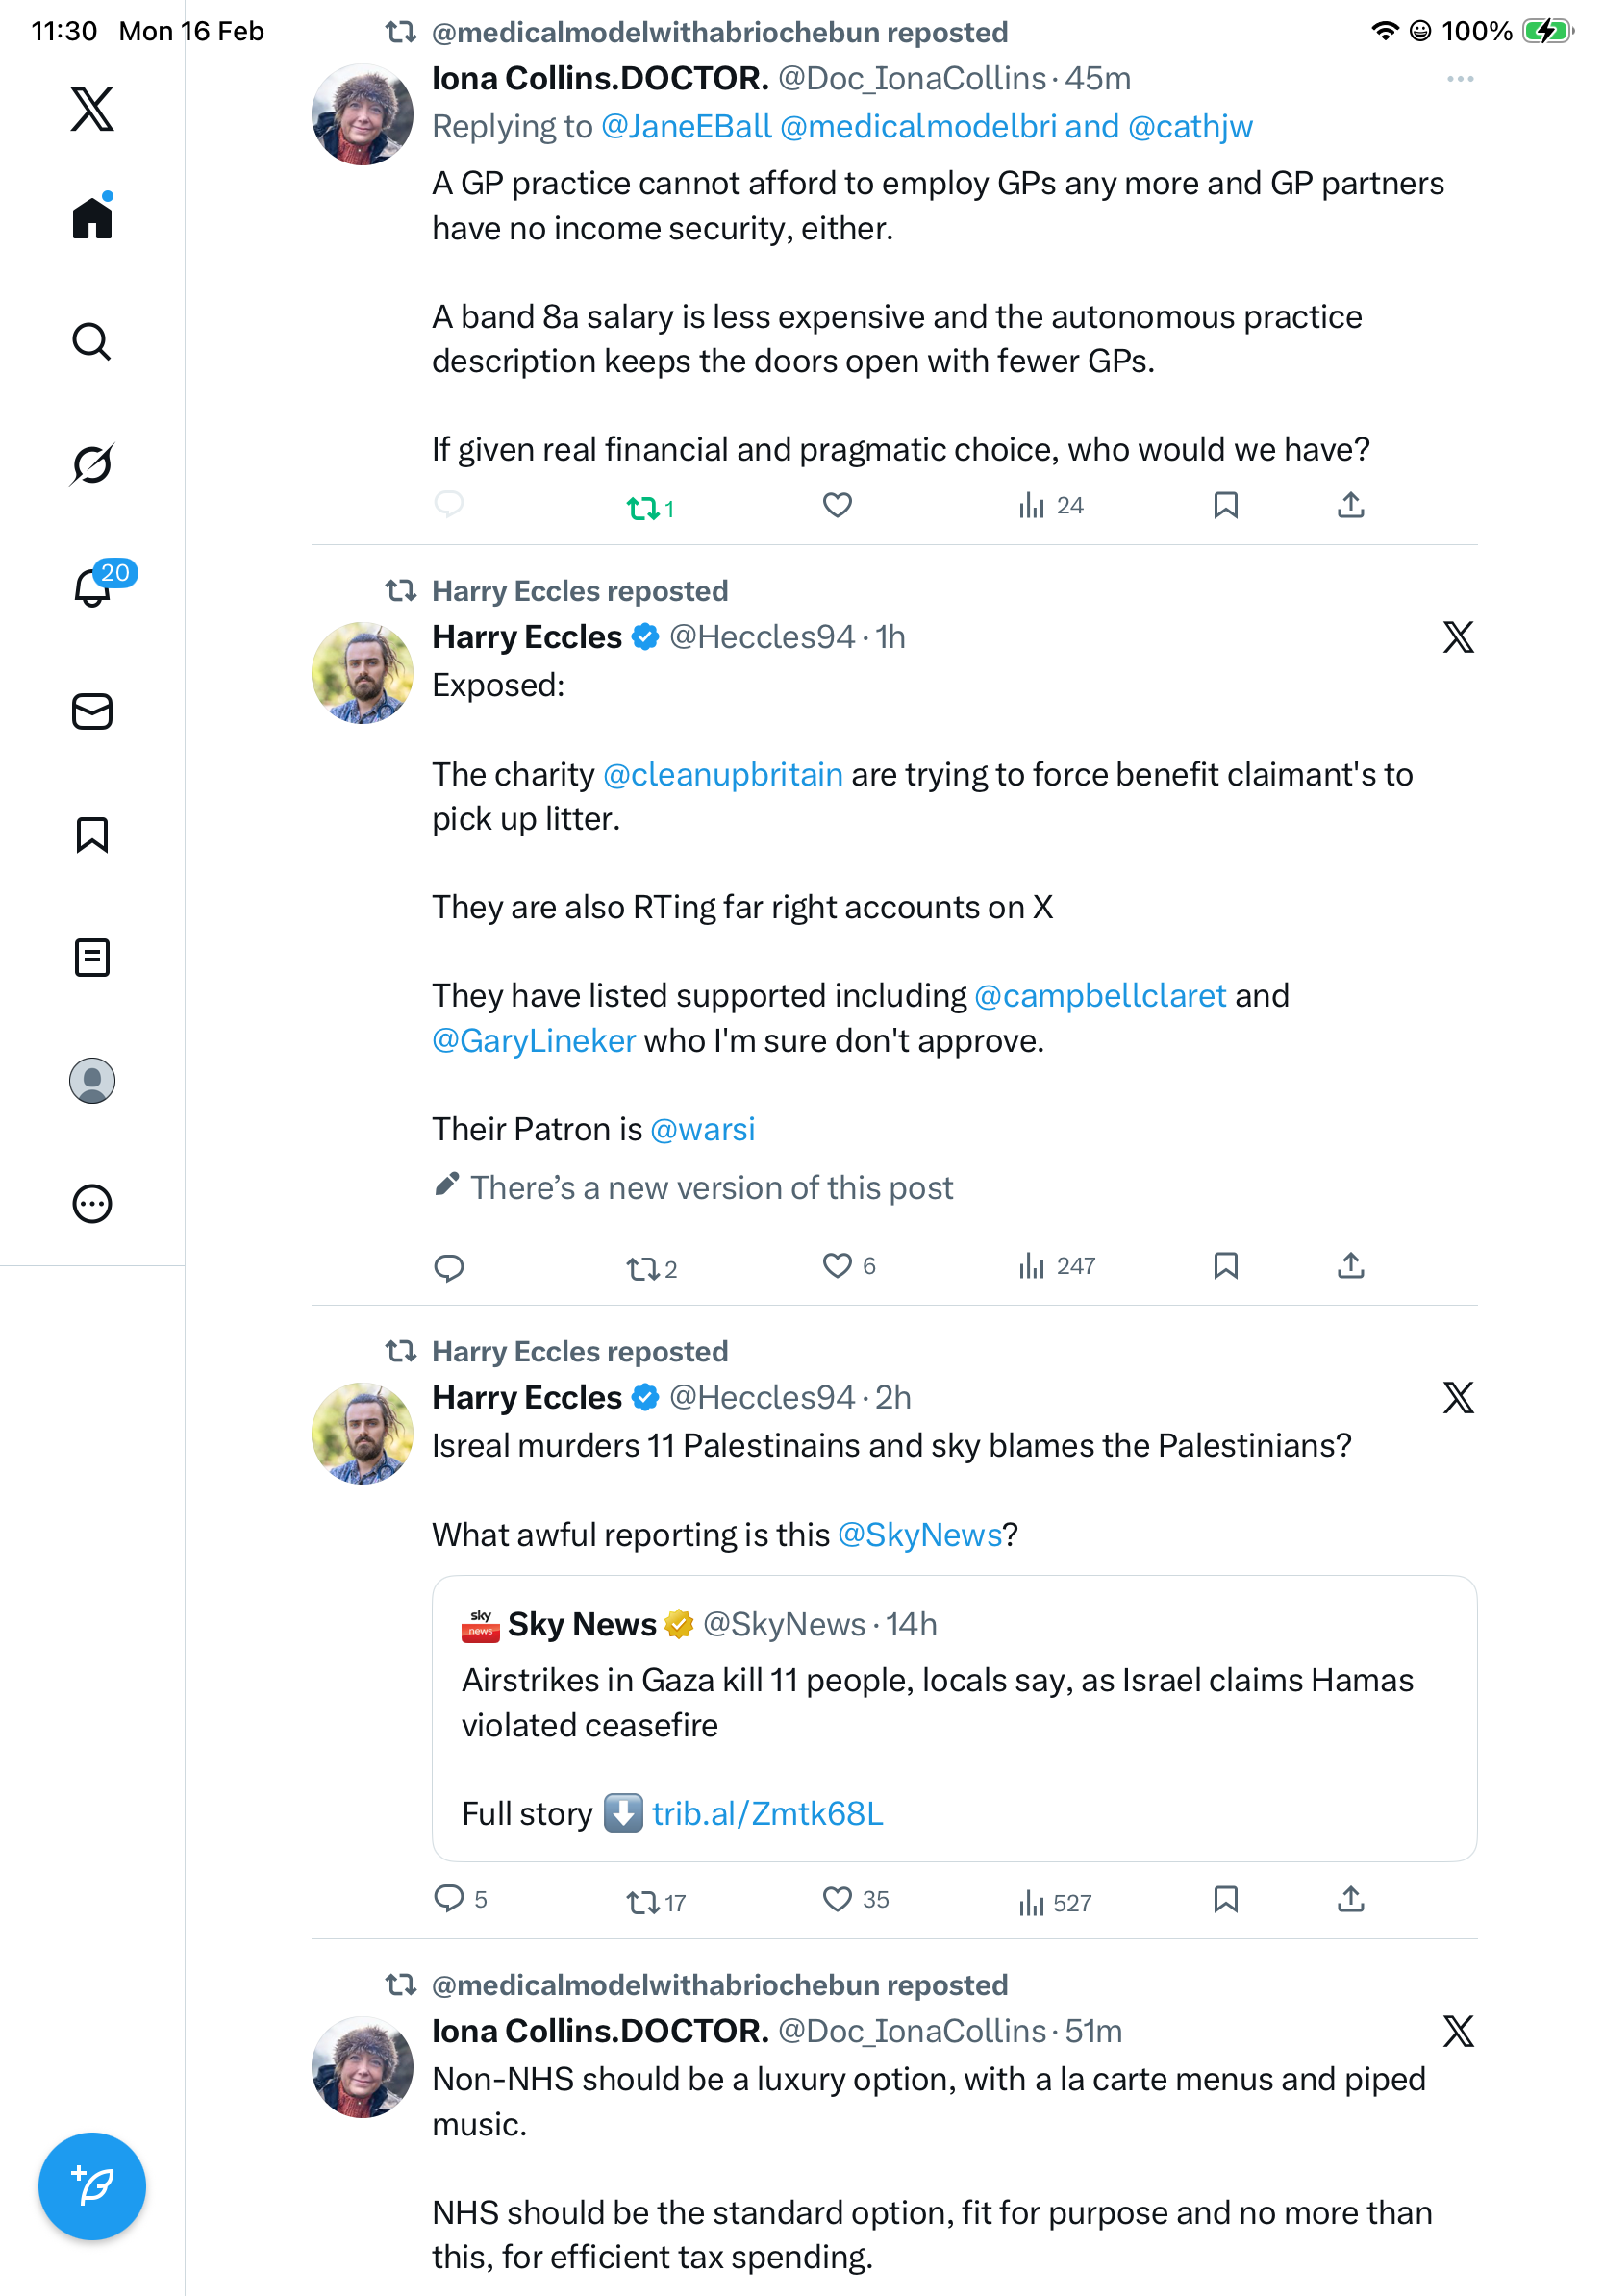The height and width of the screenshot is (2296, 1604).
Task: Share the Sky News quote post
Action: click(1350, 1898)
